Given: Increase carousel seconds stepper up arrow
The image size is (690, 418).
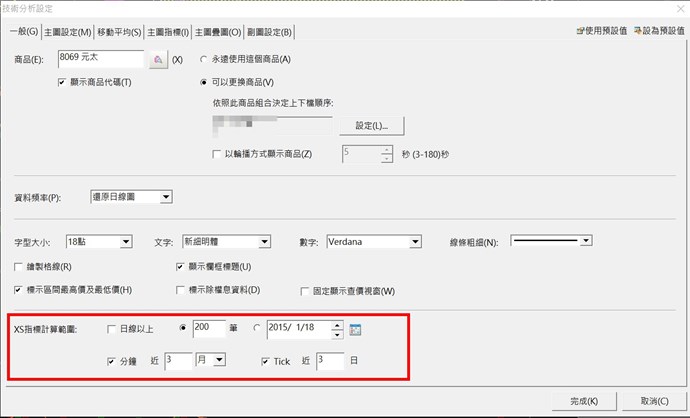Looking at the screenshot, I should click(x=387, y=150).
